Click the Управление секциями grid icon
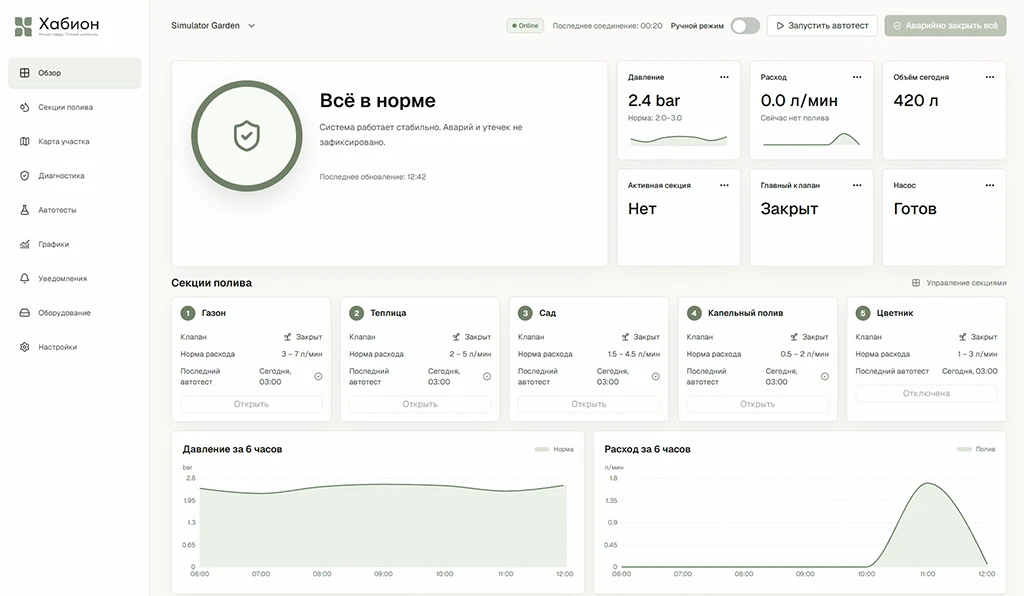Viewport: 1024px width, 596px height. pos(916,283)
